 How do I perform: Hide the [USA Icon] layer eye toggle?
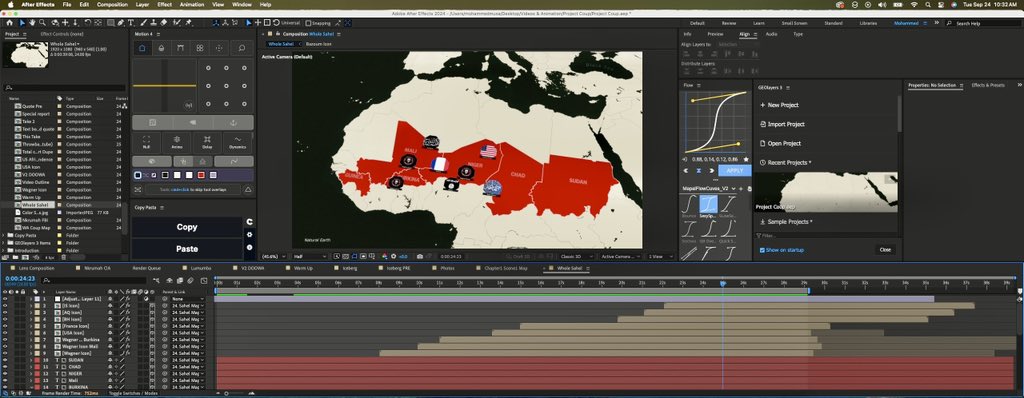(x=5, y=333)
